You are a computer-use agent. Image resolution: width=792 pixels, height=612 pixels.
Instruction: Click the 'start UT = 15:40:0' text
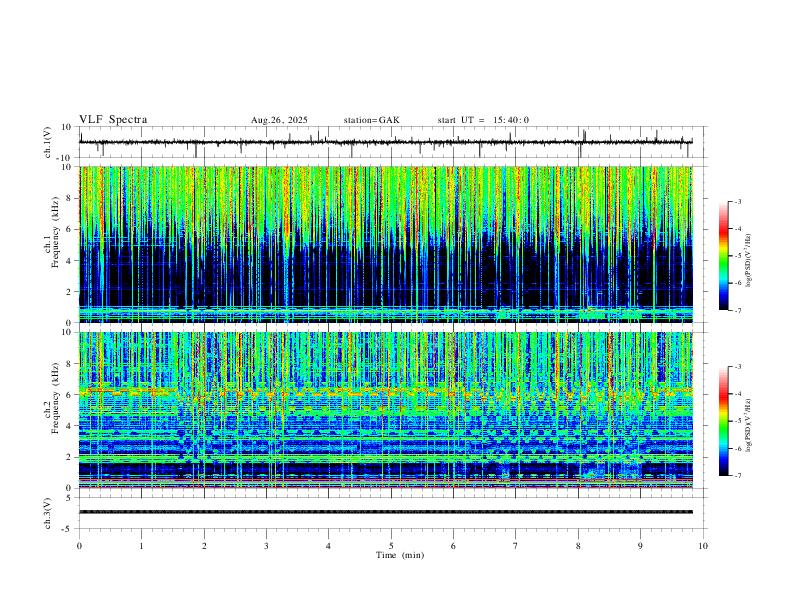click(x=483, y=120)
